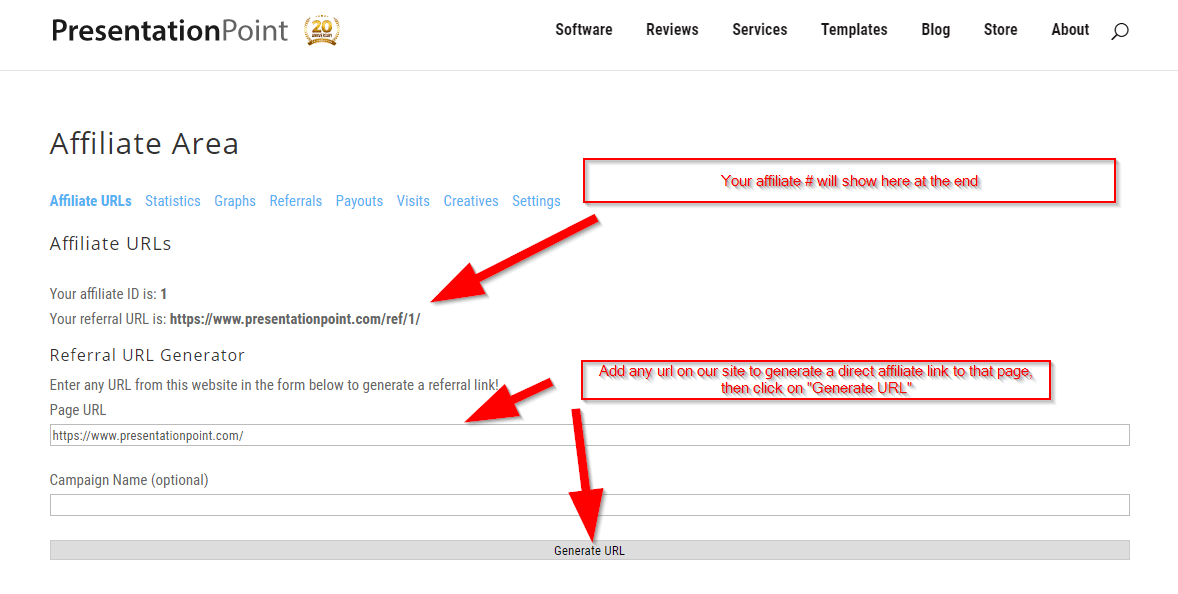Click the search magnifier icon in header
Image resolution: width=1178 pixels, height=594 pixels.
point(1119,31)
